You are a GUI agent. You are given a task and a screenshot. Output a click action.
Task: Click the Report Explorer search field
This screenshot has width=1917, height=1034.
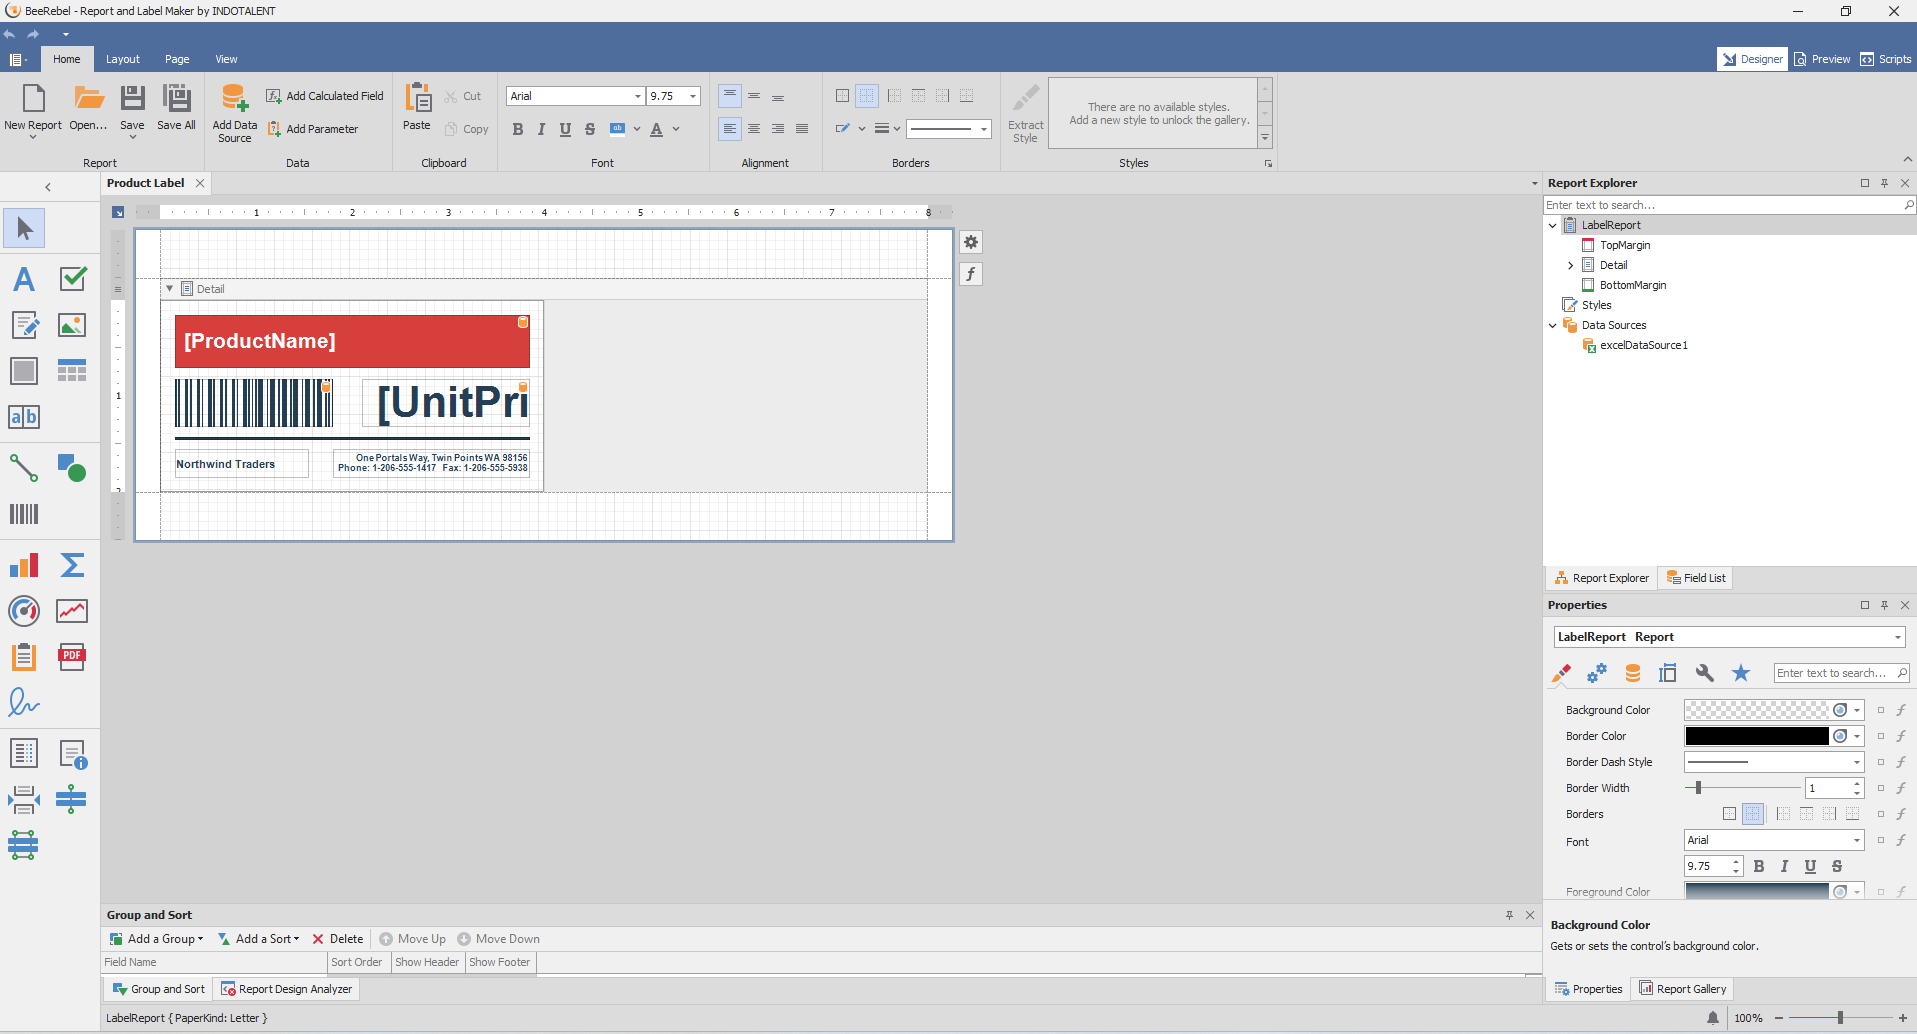pyautogui.click(x=1720, y=205)
